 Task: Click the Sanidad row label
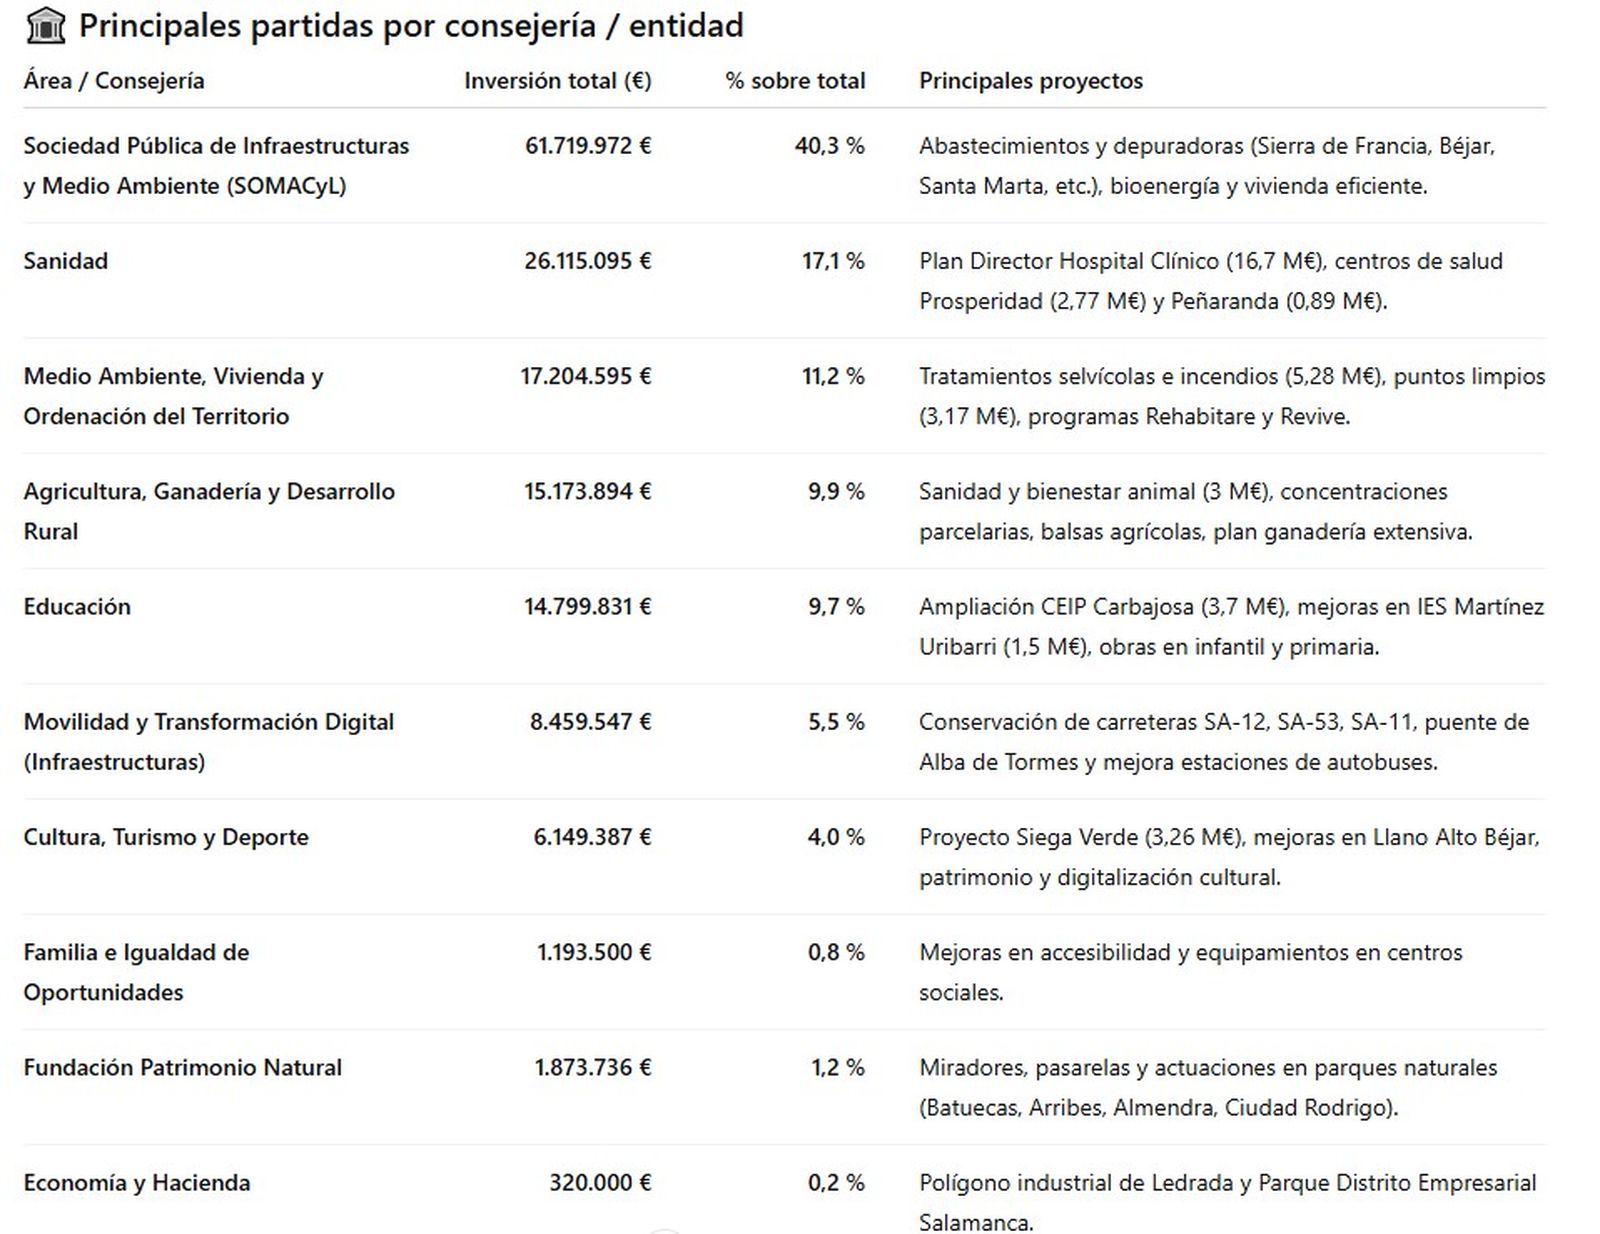66,261
